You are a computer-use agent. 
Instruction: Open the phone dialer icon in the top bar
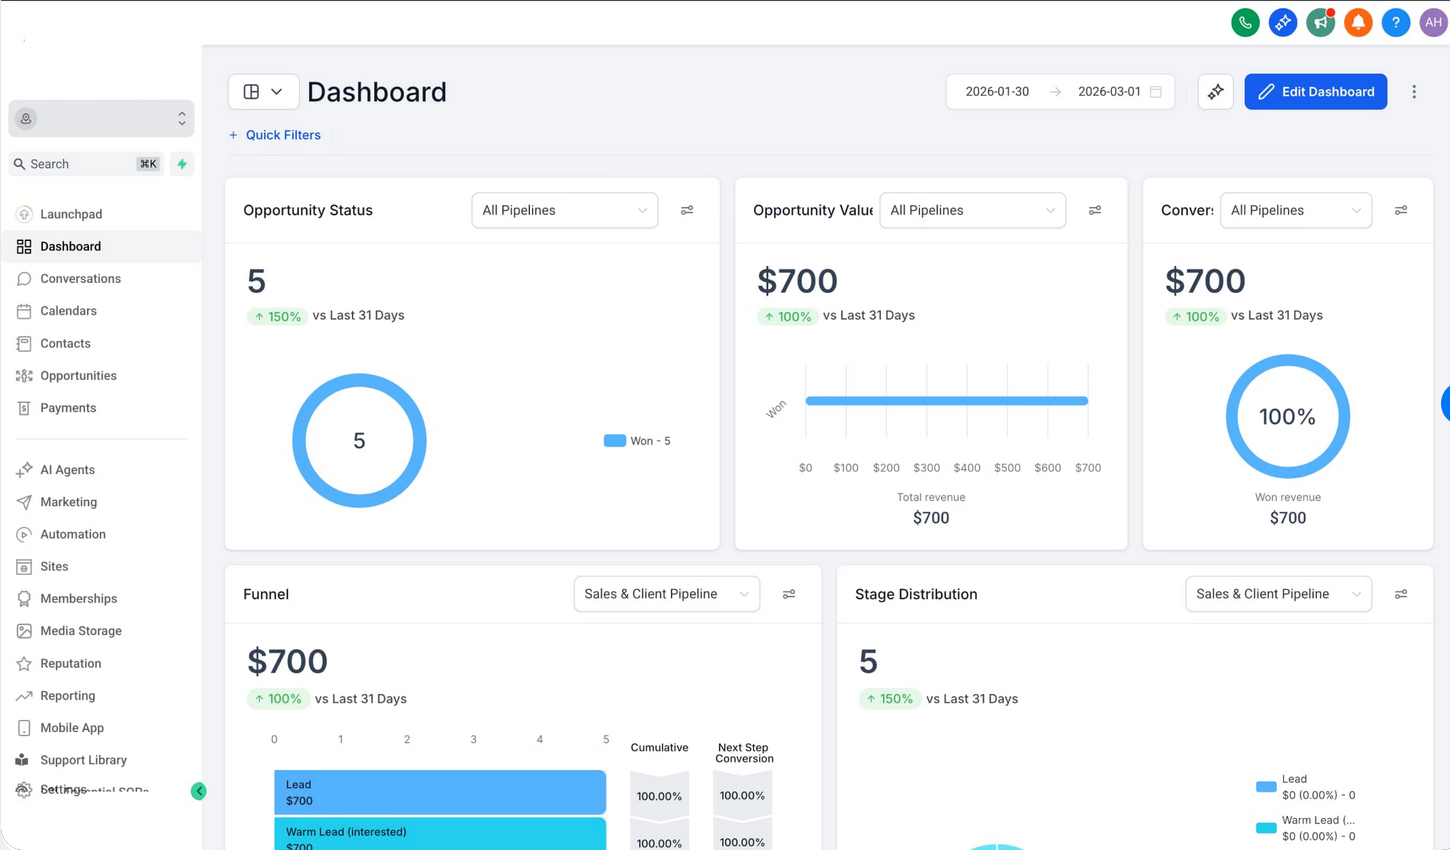coord(1245,22)
